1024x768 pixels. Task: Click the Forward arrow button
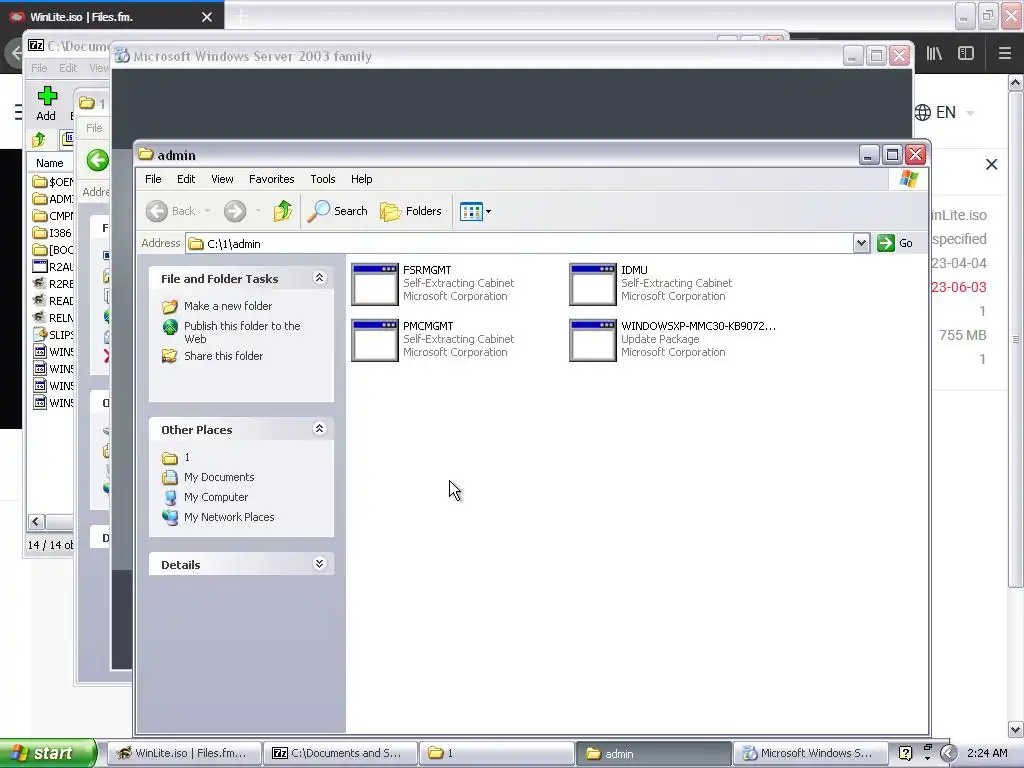pyautogui.click(x=235, y=211)
